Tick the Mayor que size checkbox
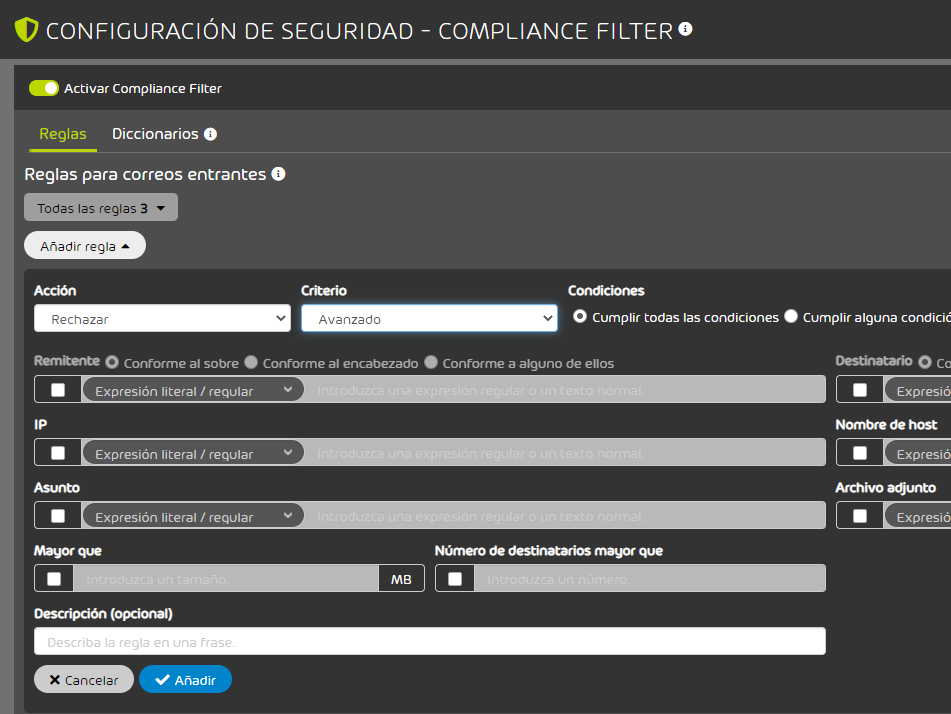This screenshot has width=951, height=714. pyautogui.click(x=54, y=579)
